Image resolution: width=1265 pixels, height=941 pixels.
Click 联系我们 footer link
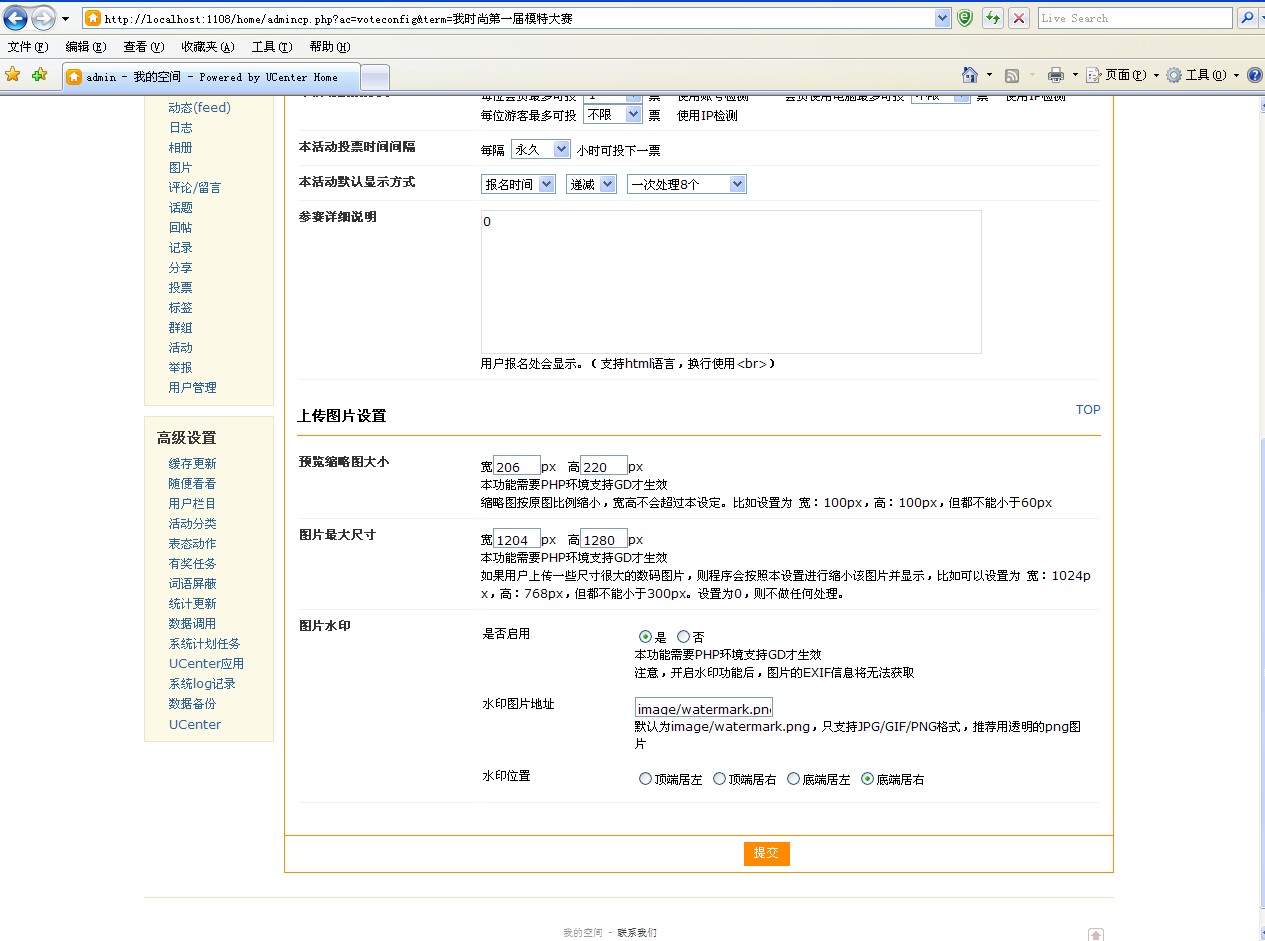click(637, 933)
